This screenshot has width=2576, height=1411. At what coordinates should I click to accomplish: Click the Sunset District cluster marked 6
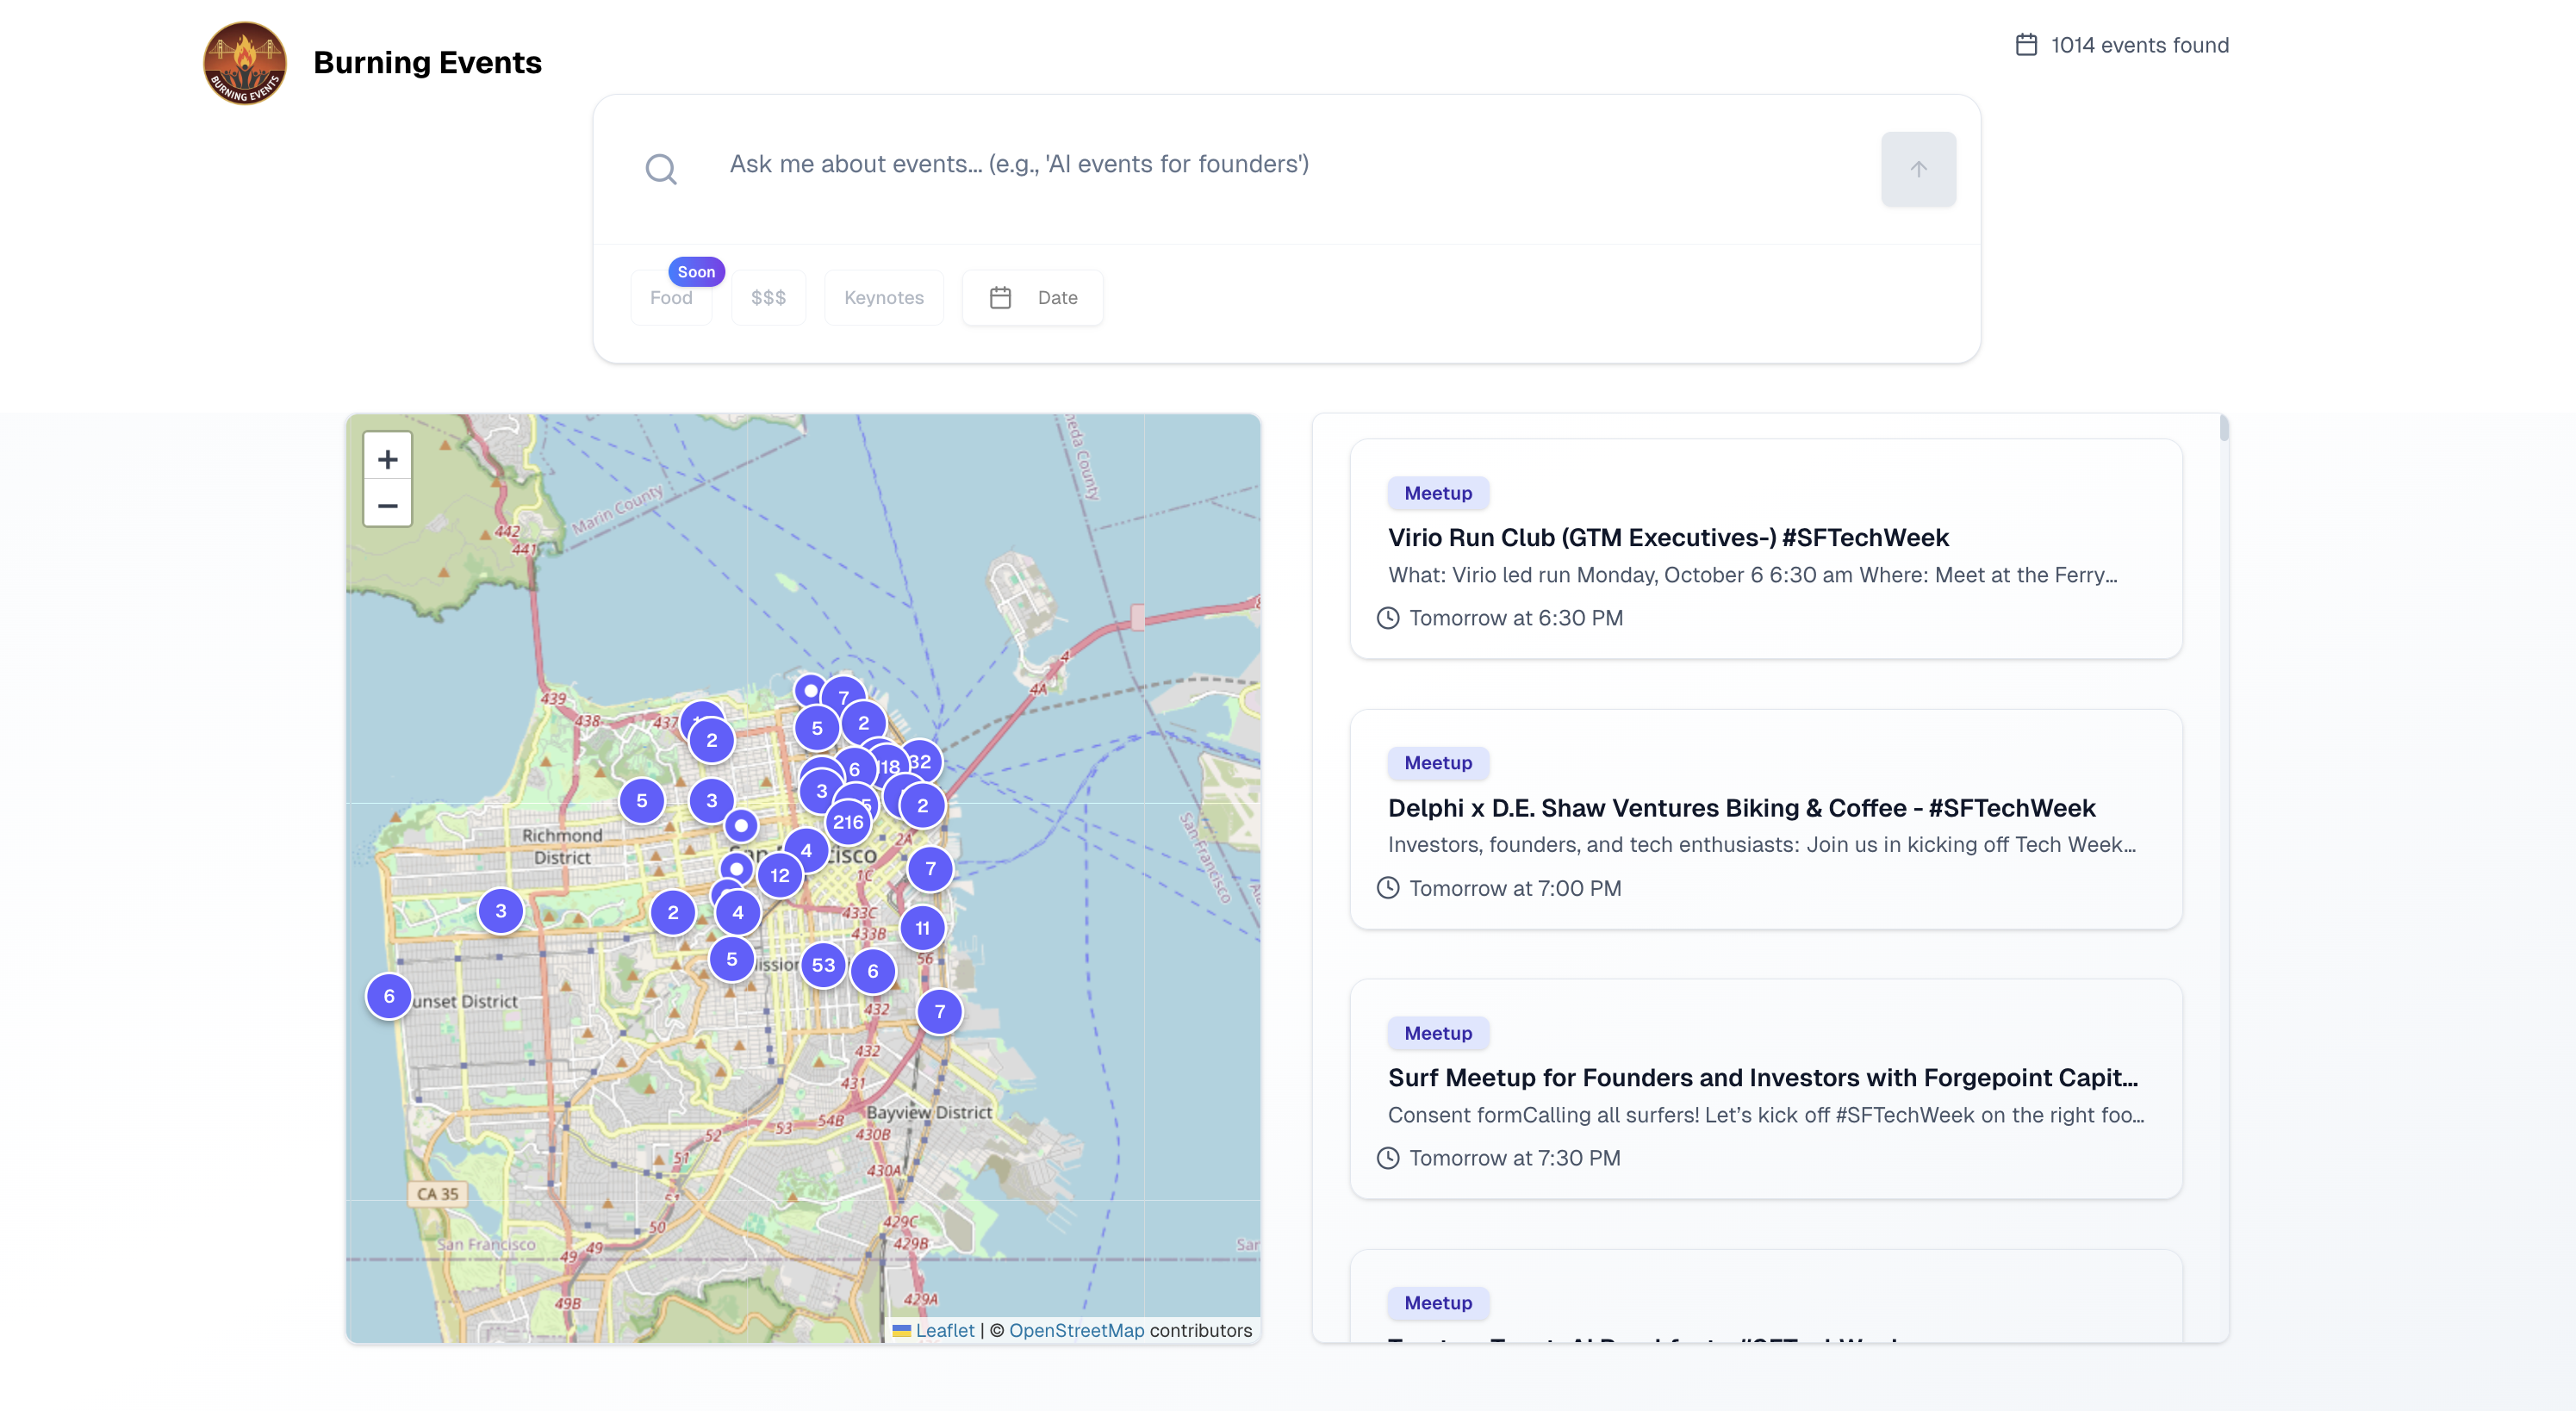[x=389, y=996]
